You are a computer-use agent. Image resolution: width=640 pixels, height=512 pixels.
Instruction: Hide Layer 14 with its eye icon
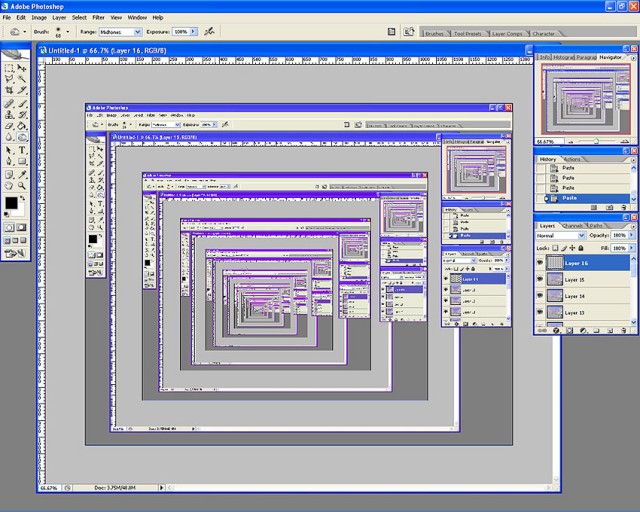(540, 296)
